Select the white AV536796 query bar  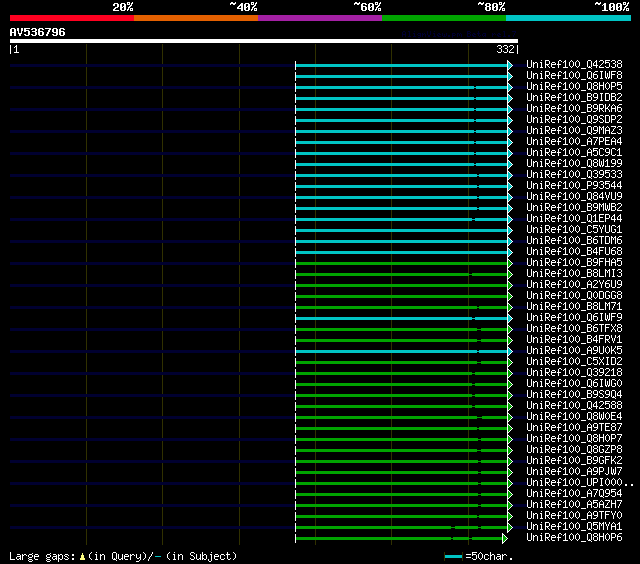click(263, 41)
